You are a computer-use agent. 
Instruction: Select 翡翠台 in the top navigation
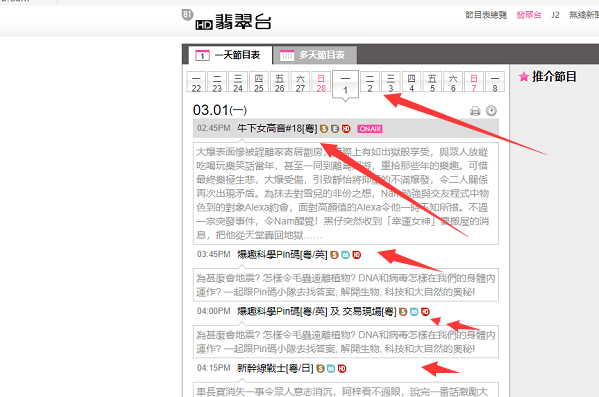click(x=529, y=15)
